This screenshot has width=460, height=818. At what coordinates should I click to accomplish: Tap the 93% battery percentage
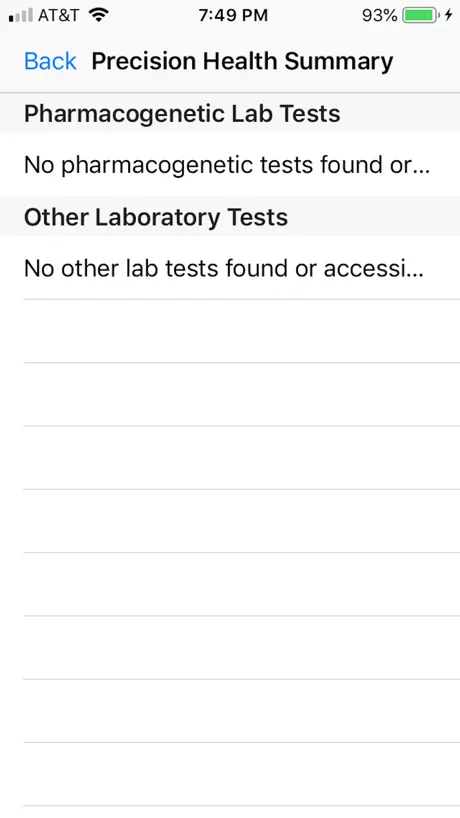(x=379, y=15)
